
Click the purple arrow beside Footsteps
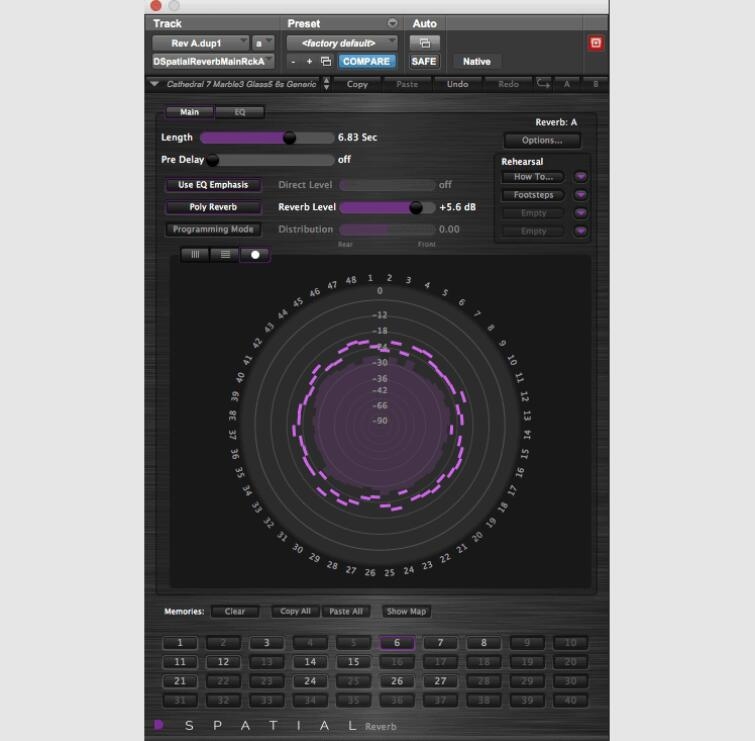coord(580,195)
